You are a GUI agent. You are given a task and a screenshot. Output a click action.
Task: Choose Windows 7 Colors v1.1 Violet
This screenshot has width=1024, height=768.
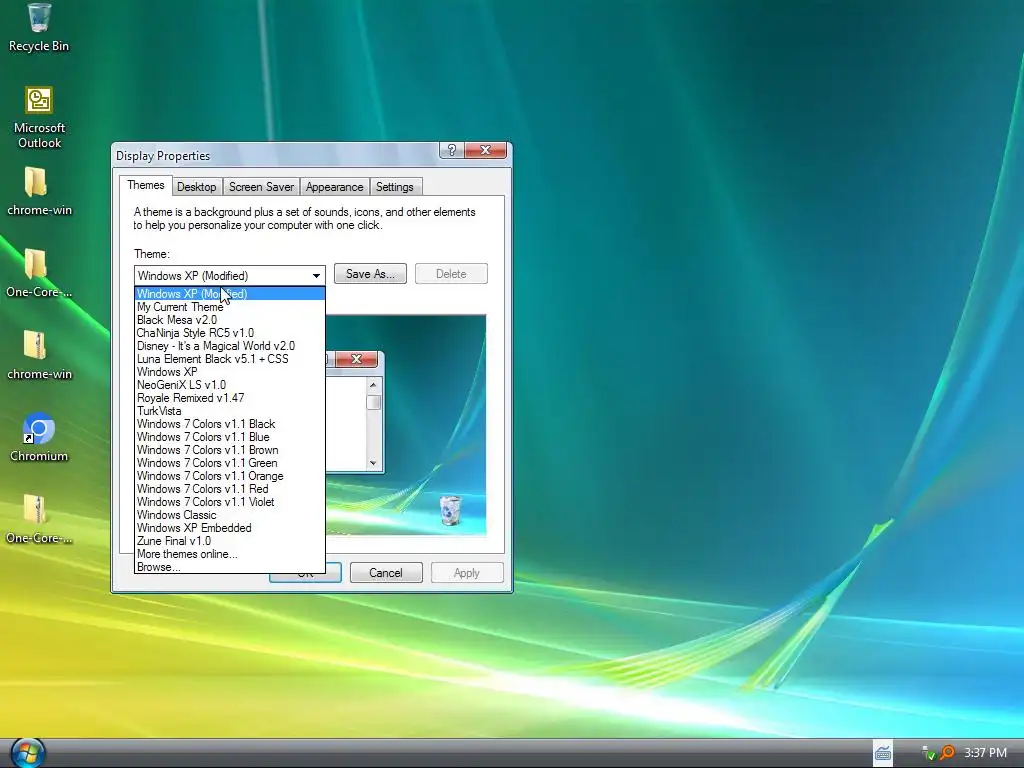tap(230, 502)
